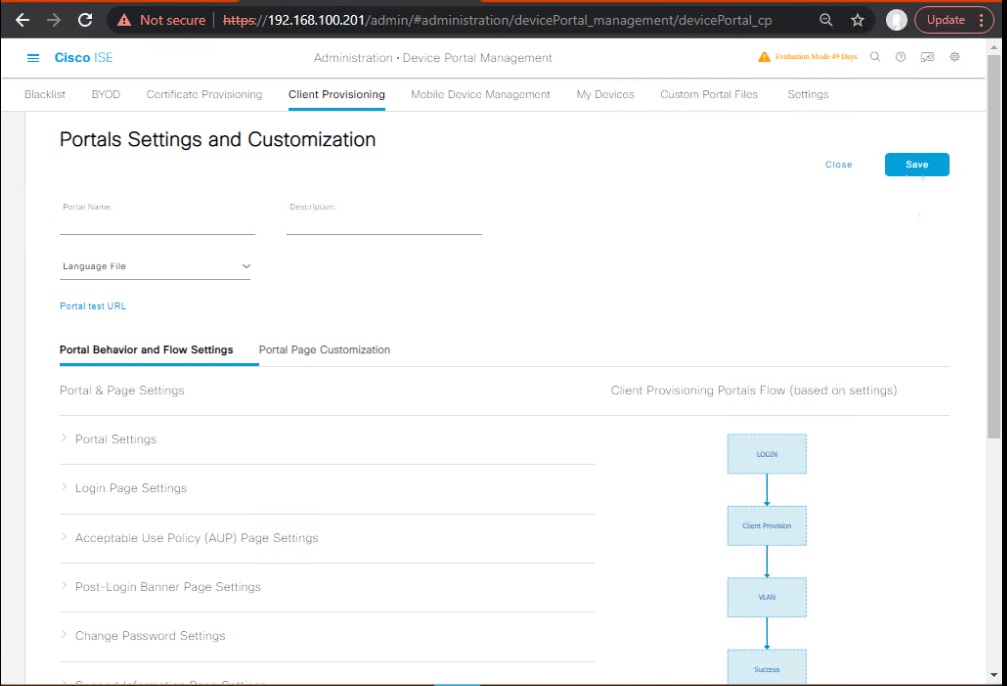Image resolution: width=1007 pixels, height=686 pixels.
Task: Click the Success flow box
Action: click(767, 667)
